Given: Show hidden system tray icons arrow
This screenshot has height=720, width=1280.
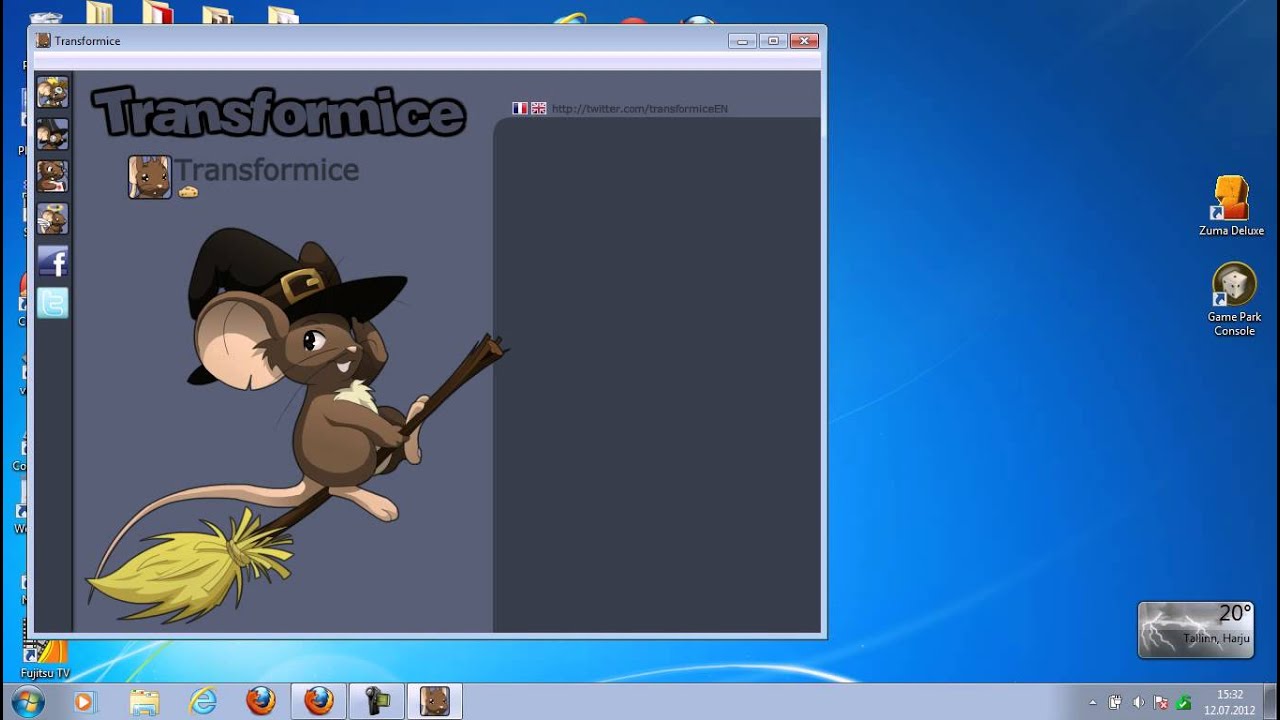Looking at the screenshot, I should click(x=1093, y=703).
